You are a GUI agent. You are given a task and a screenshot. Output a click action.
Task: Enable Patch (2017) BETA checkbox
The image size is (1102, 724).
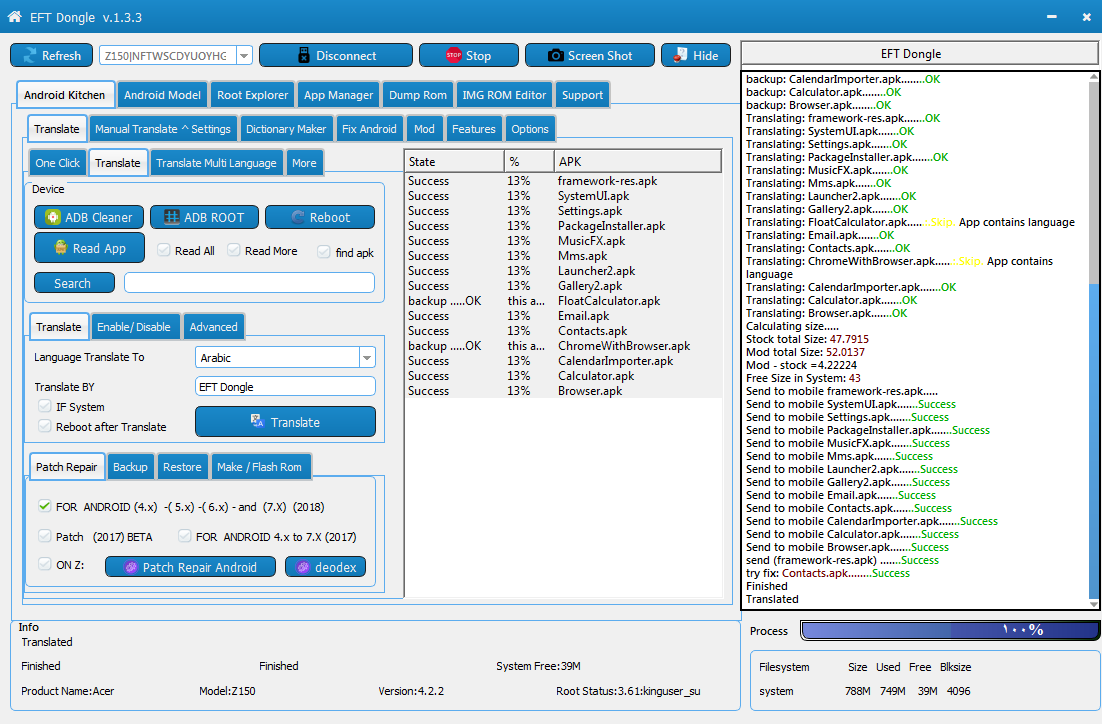[45, 536]
